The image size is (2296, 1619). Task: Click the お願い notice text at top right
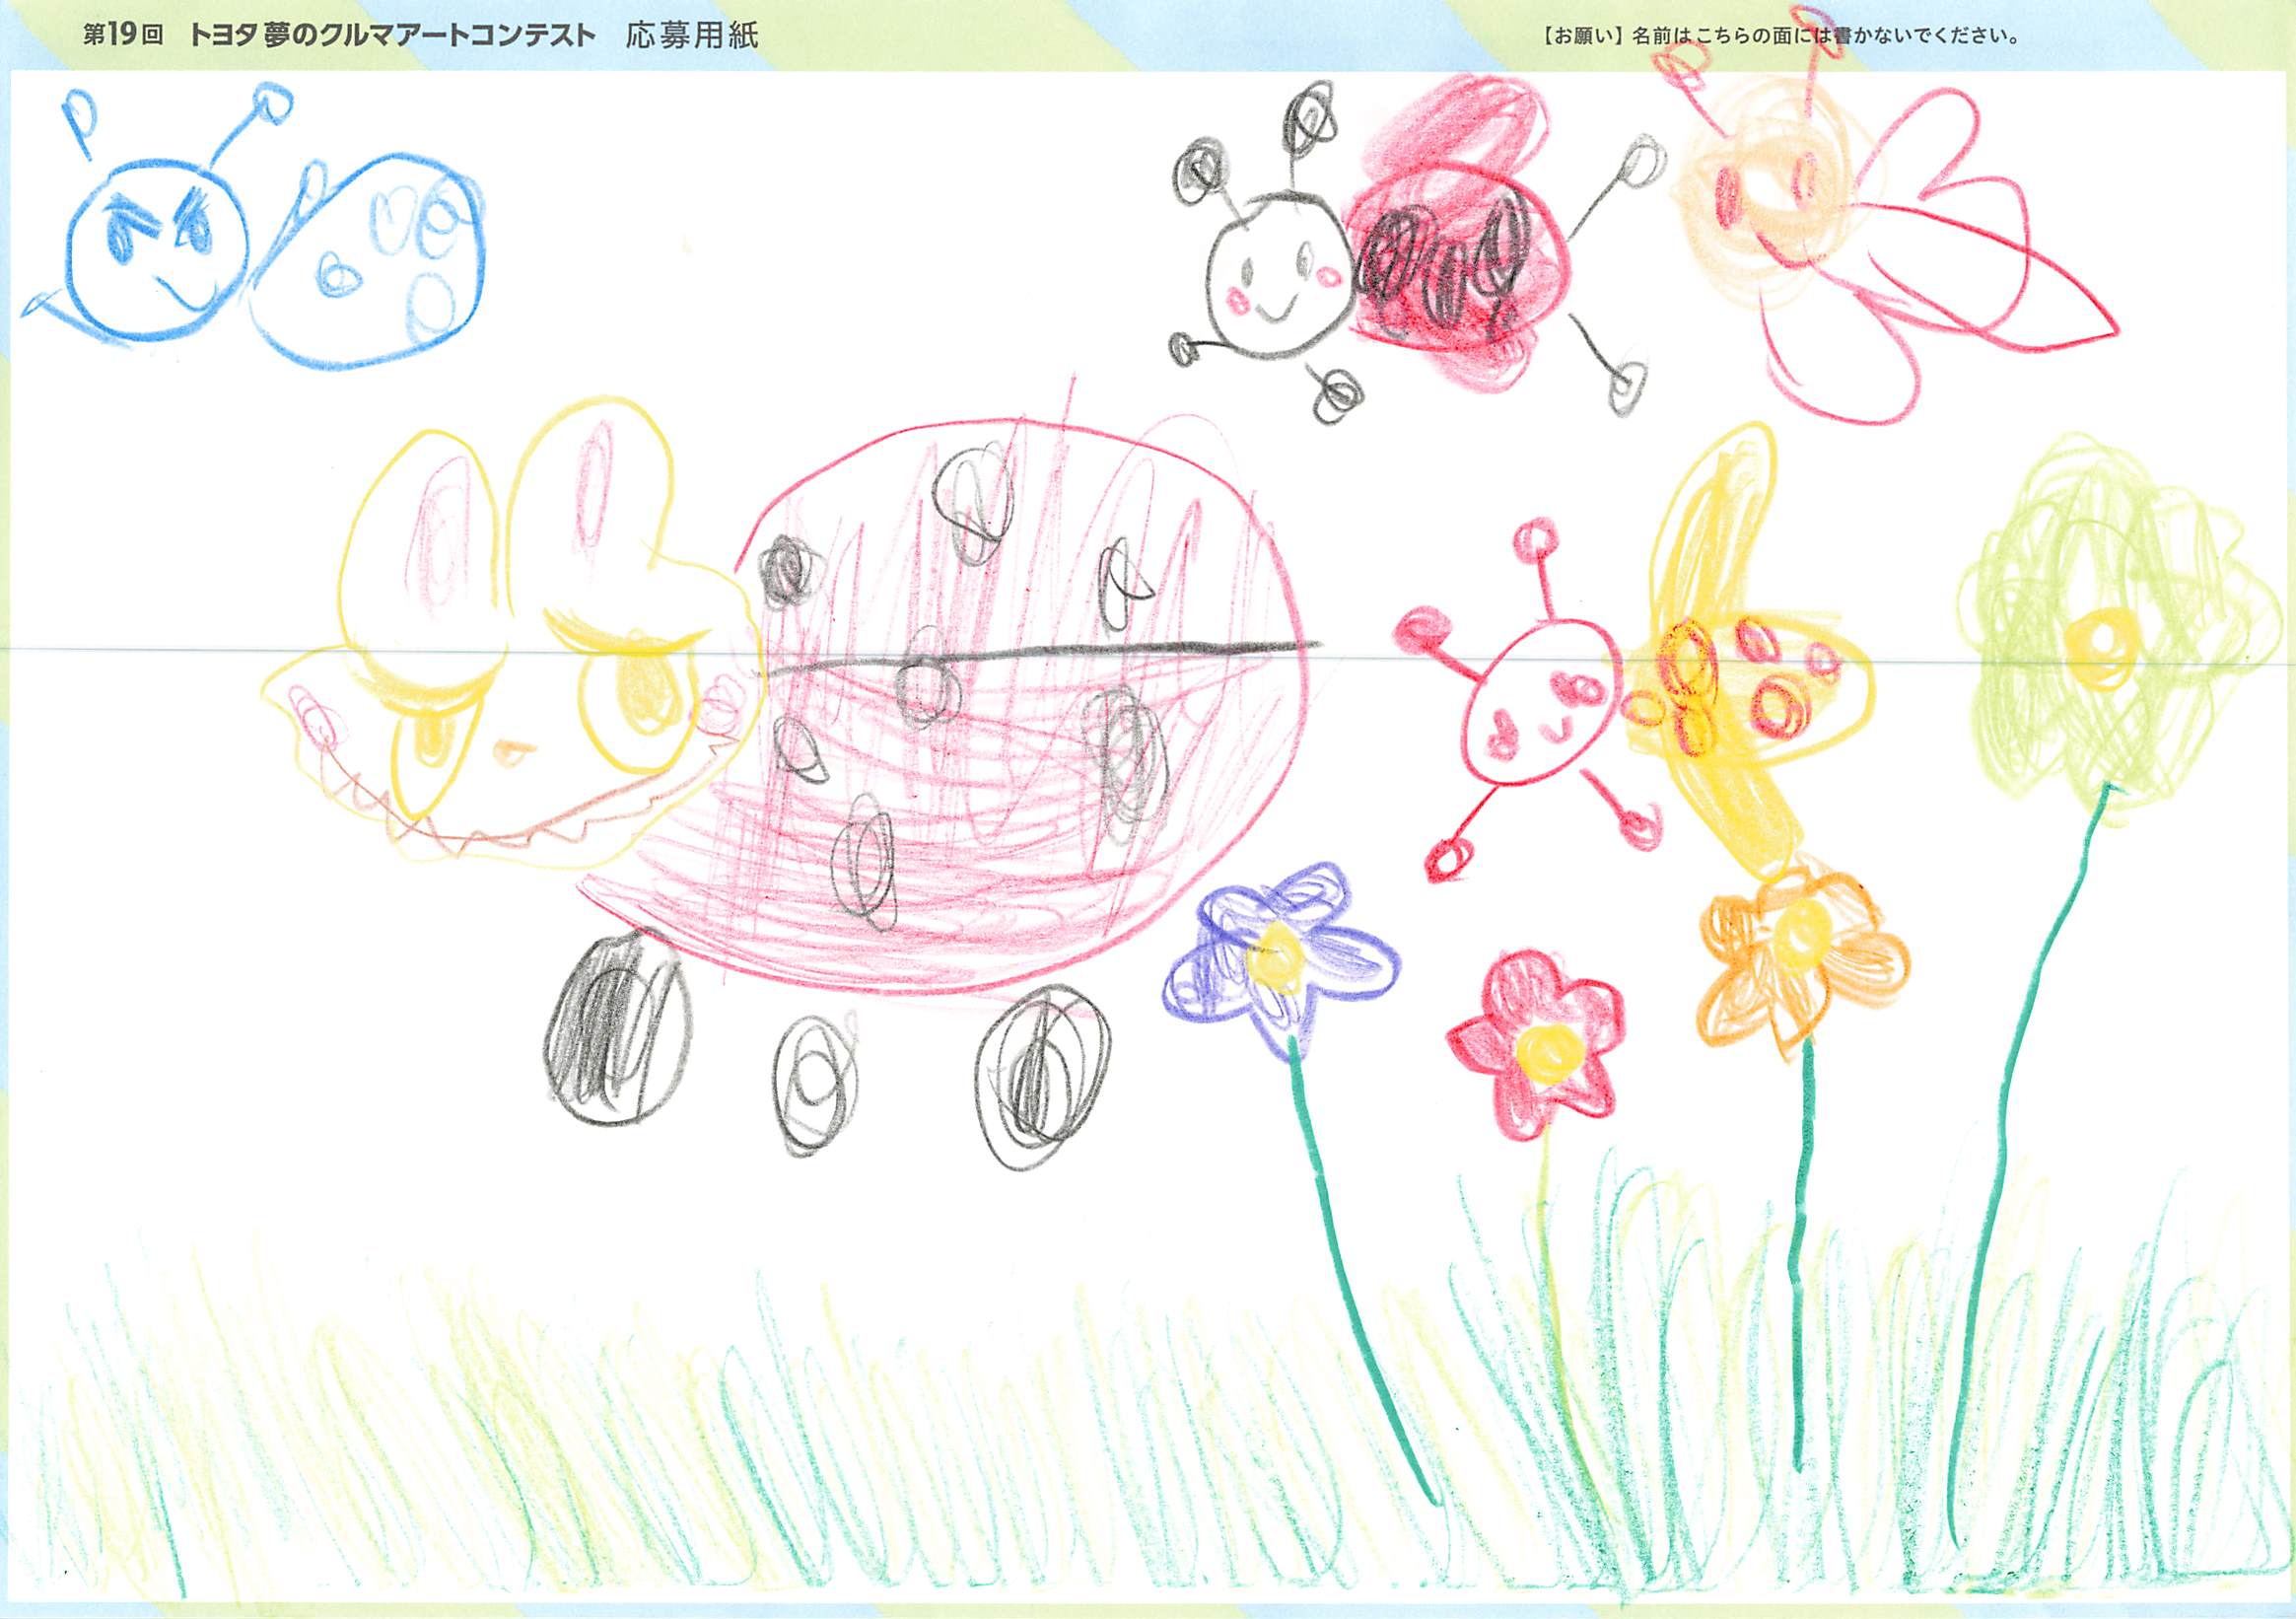[1778, 37]
